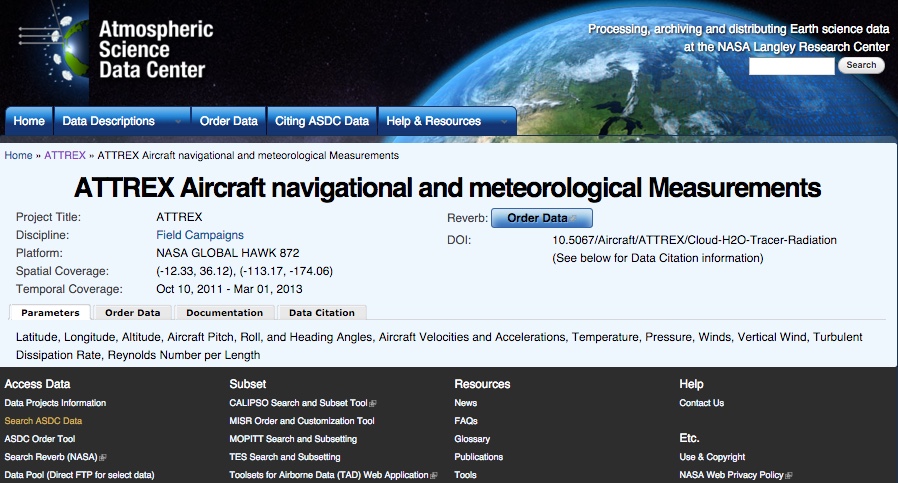The width and height of the screenshot is (898, 483).
Task: Go to the Home menu item
Action: tap(29, 121)
